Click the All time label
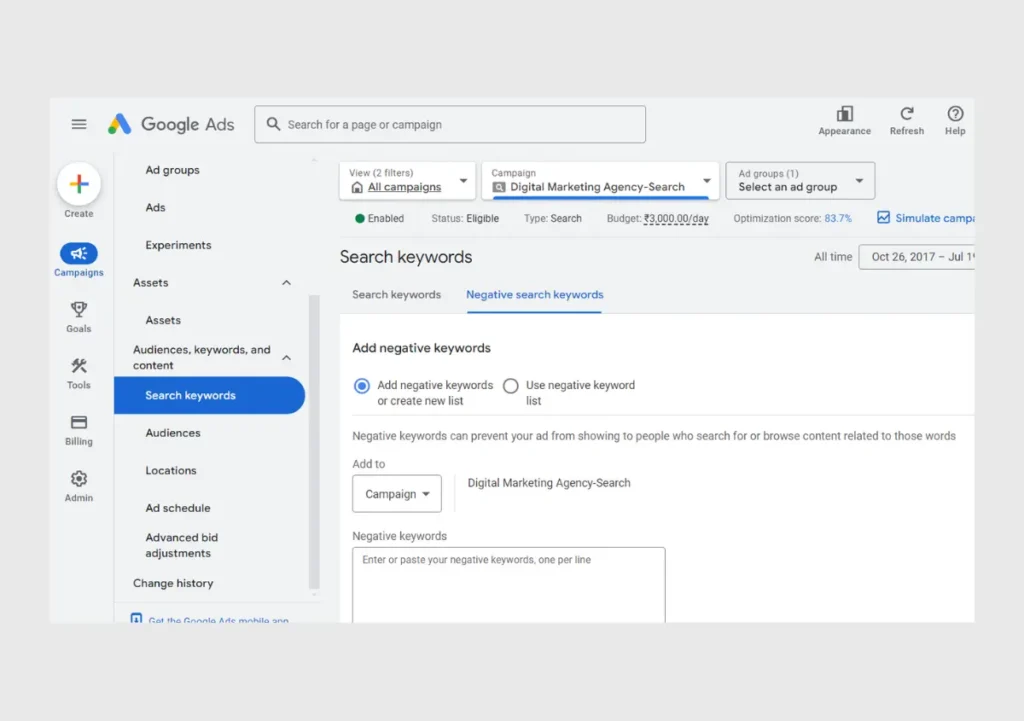Viewport: 1024px width, 721px height. [x=833, y=257]
